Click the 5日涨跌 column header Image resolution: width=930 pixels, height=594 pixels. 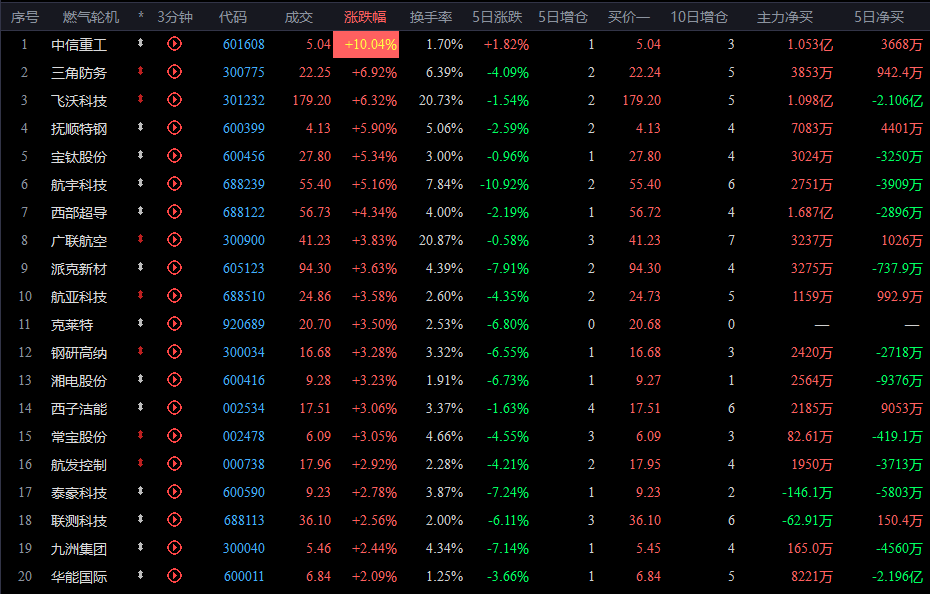point(497,17)
